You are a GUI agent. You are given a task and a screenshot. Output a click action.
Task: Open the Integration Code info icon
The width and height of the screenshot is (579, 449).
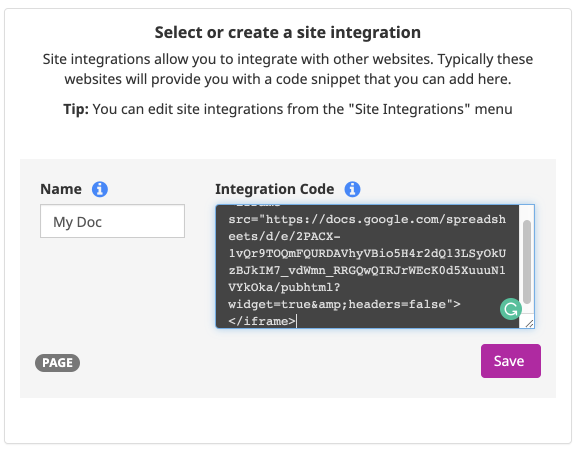352,189
